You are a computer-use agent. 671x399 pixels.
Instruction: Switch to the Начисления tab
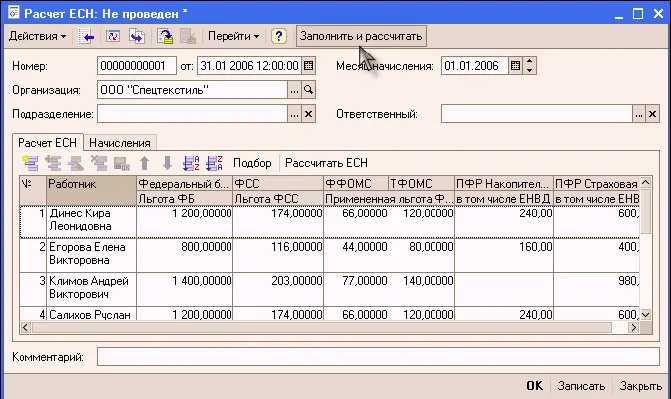coord(120,143)
